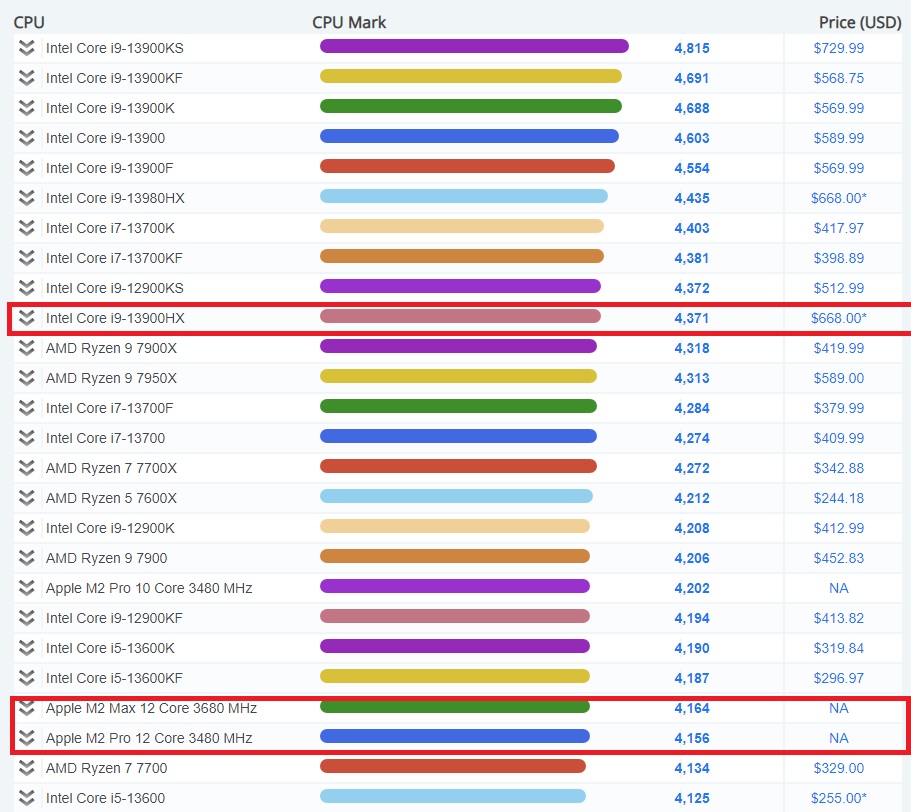Open the $398.89 price link
Screen dimensions: 911x812
838,258
